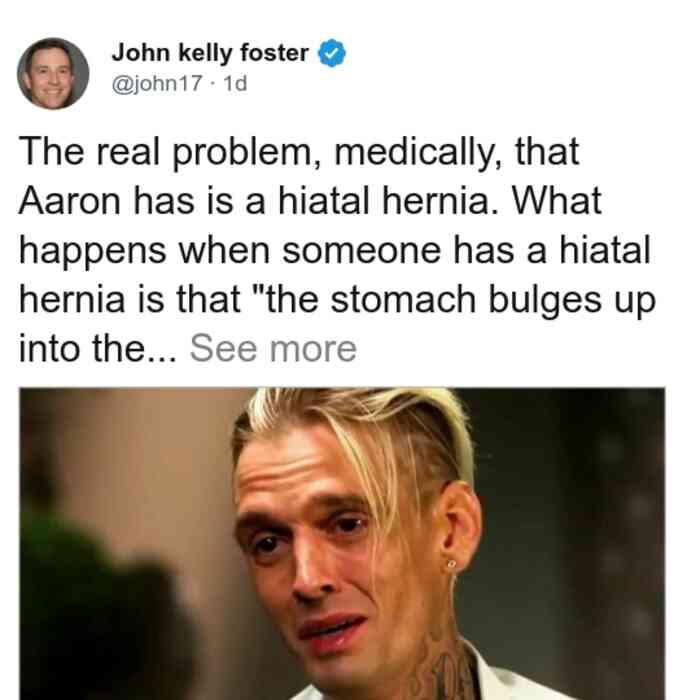Open John kelly foster's profile avatar
The height and width of the screenshot is (700, 700).
tap(53, 73)
